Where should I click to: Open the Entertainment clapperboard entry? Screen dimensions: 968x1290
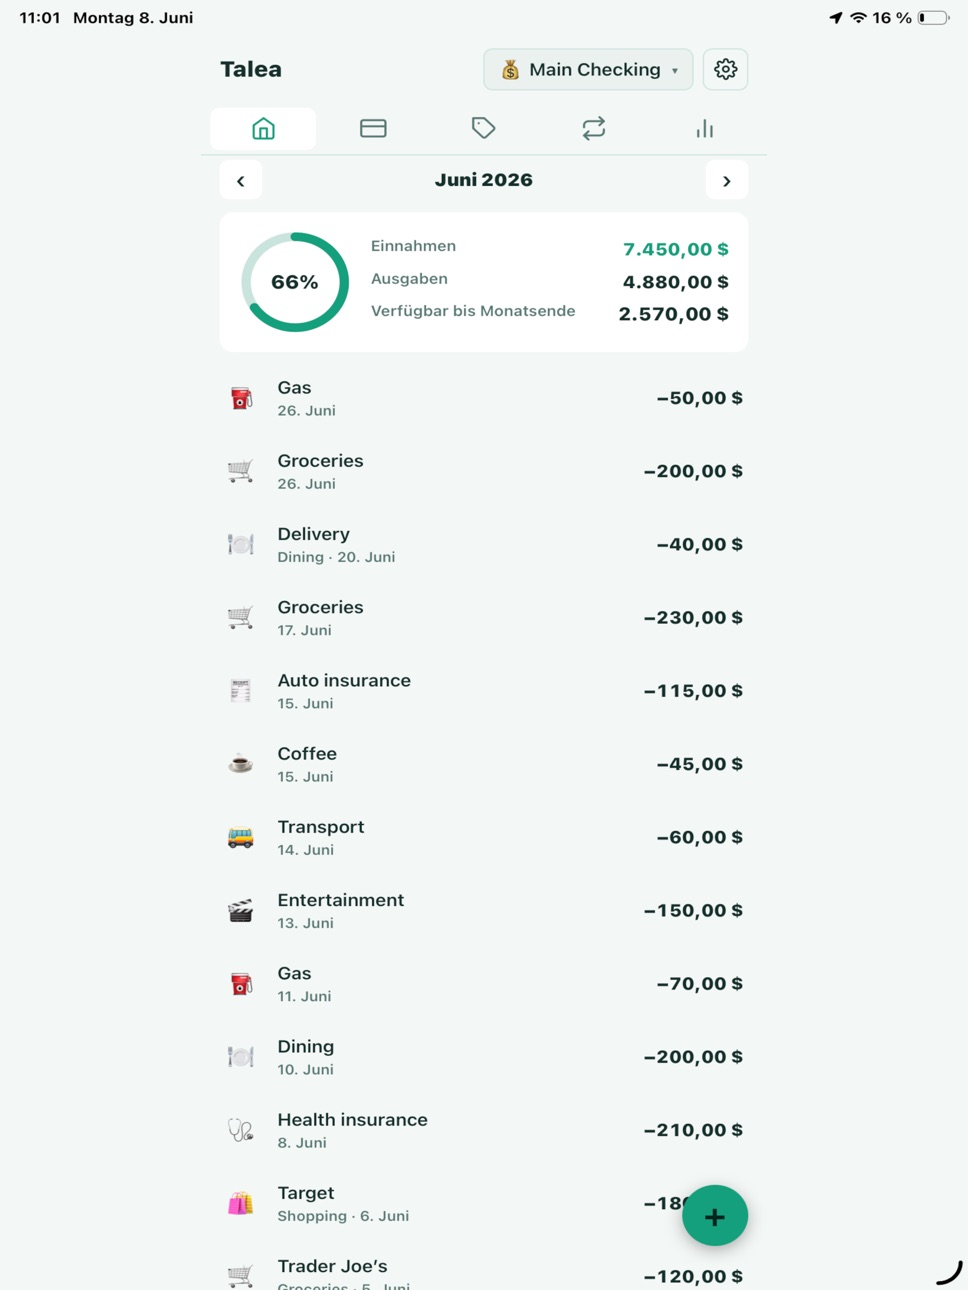(x=484, y=910)
